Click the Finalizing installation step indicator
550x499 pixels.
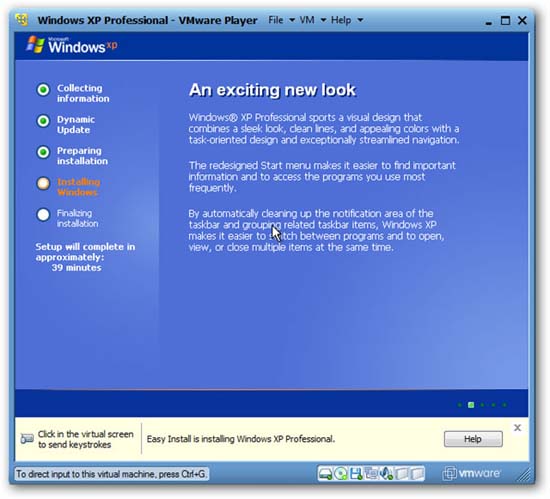(43, 215)
